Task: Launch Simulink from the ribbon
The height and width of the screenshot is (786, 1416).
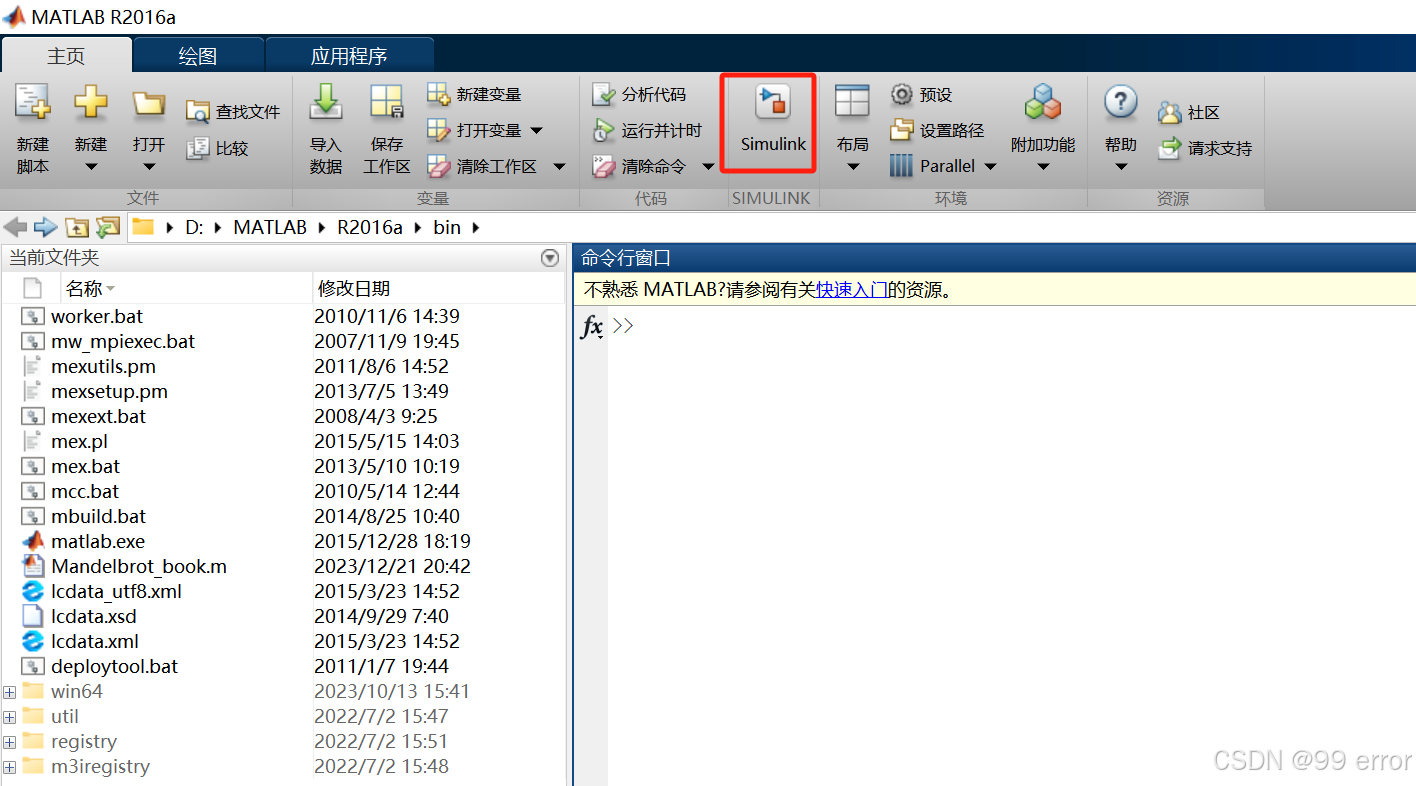Action: click(768, 122)
